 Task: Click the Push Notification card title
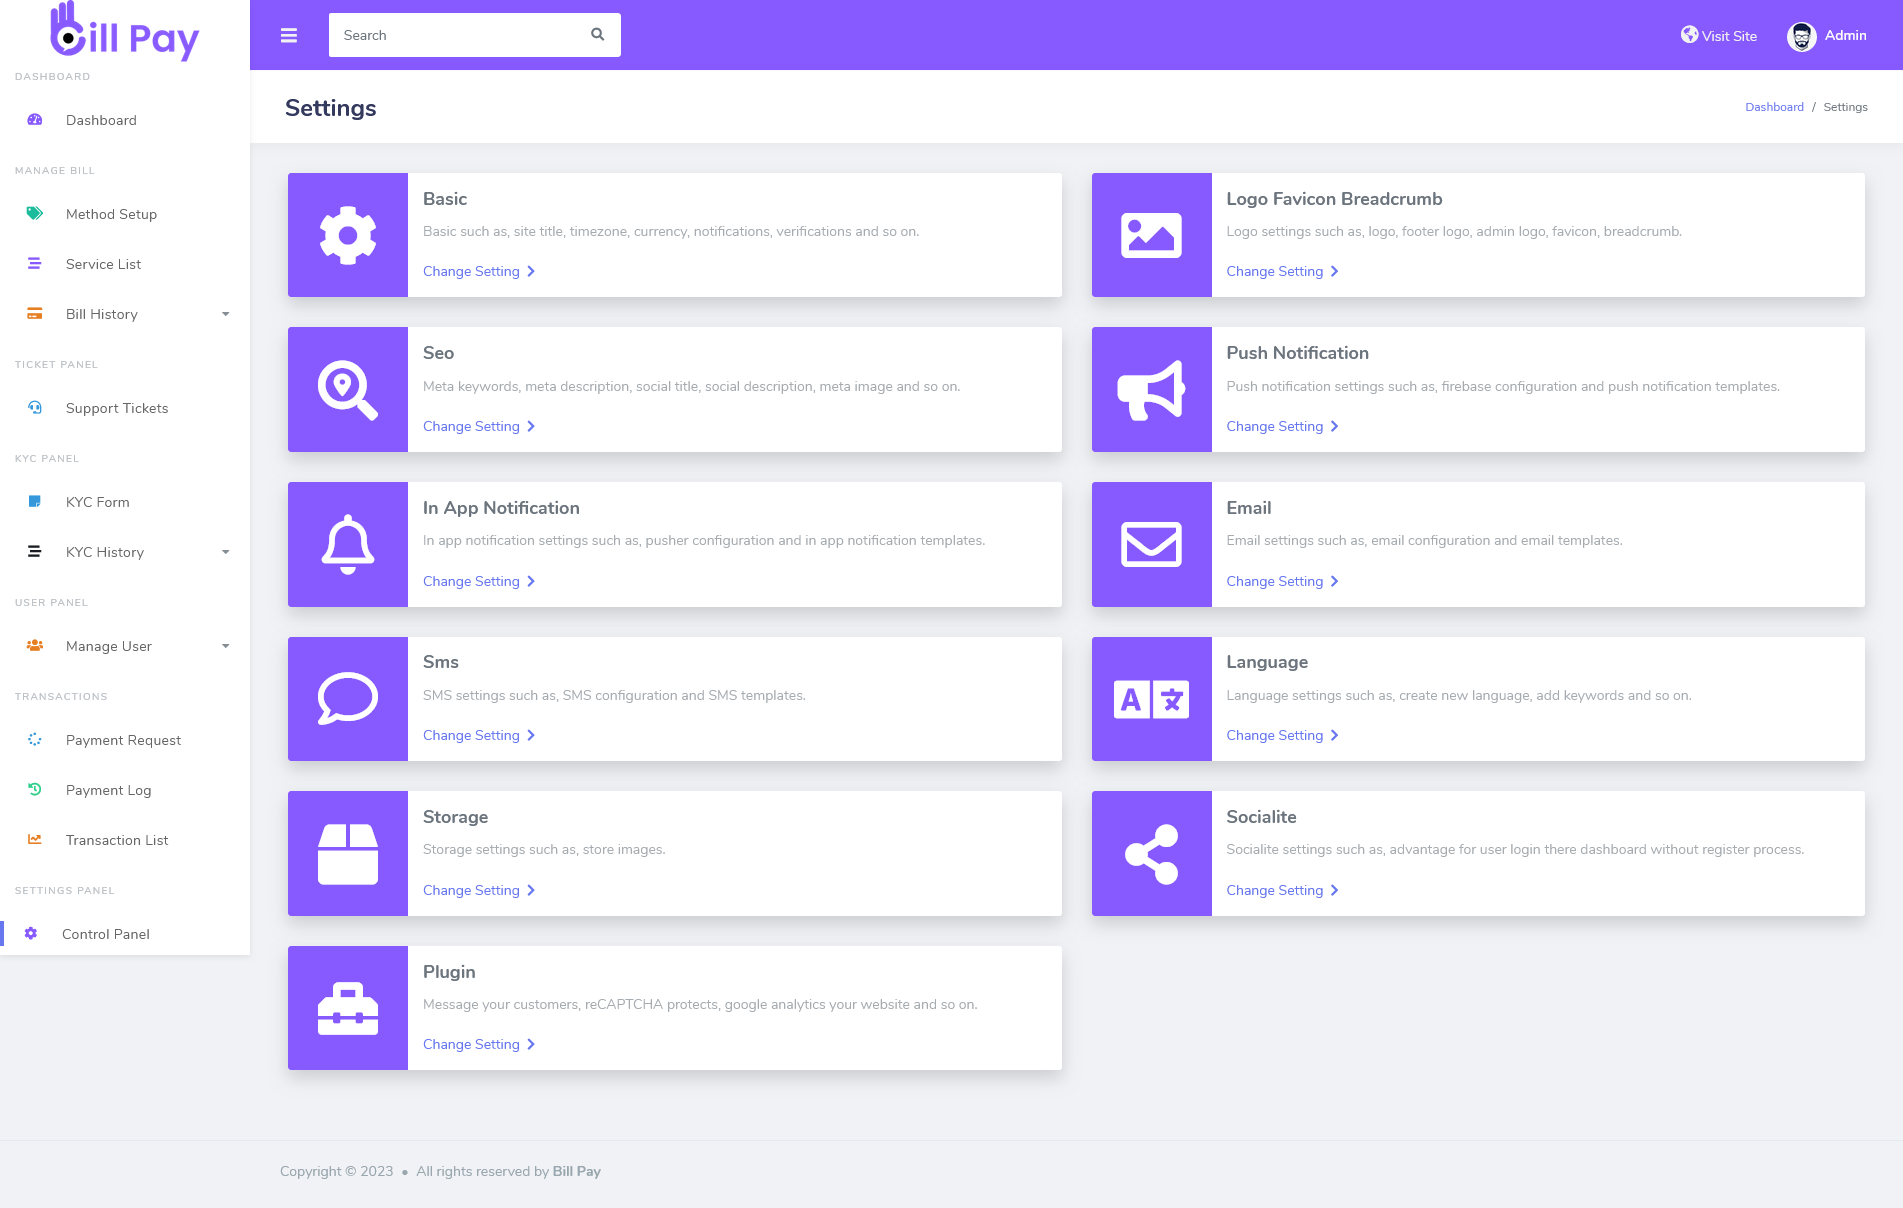click(1298, 353)
